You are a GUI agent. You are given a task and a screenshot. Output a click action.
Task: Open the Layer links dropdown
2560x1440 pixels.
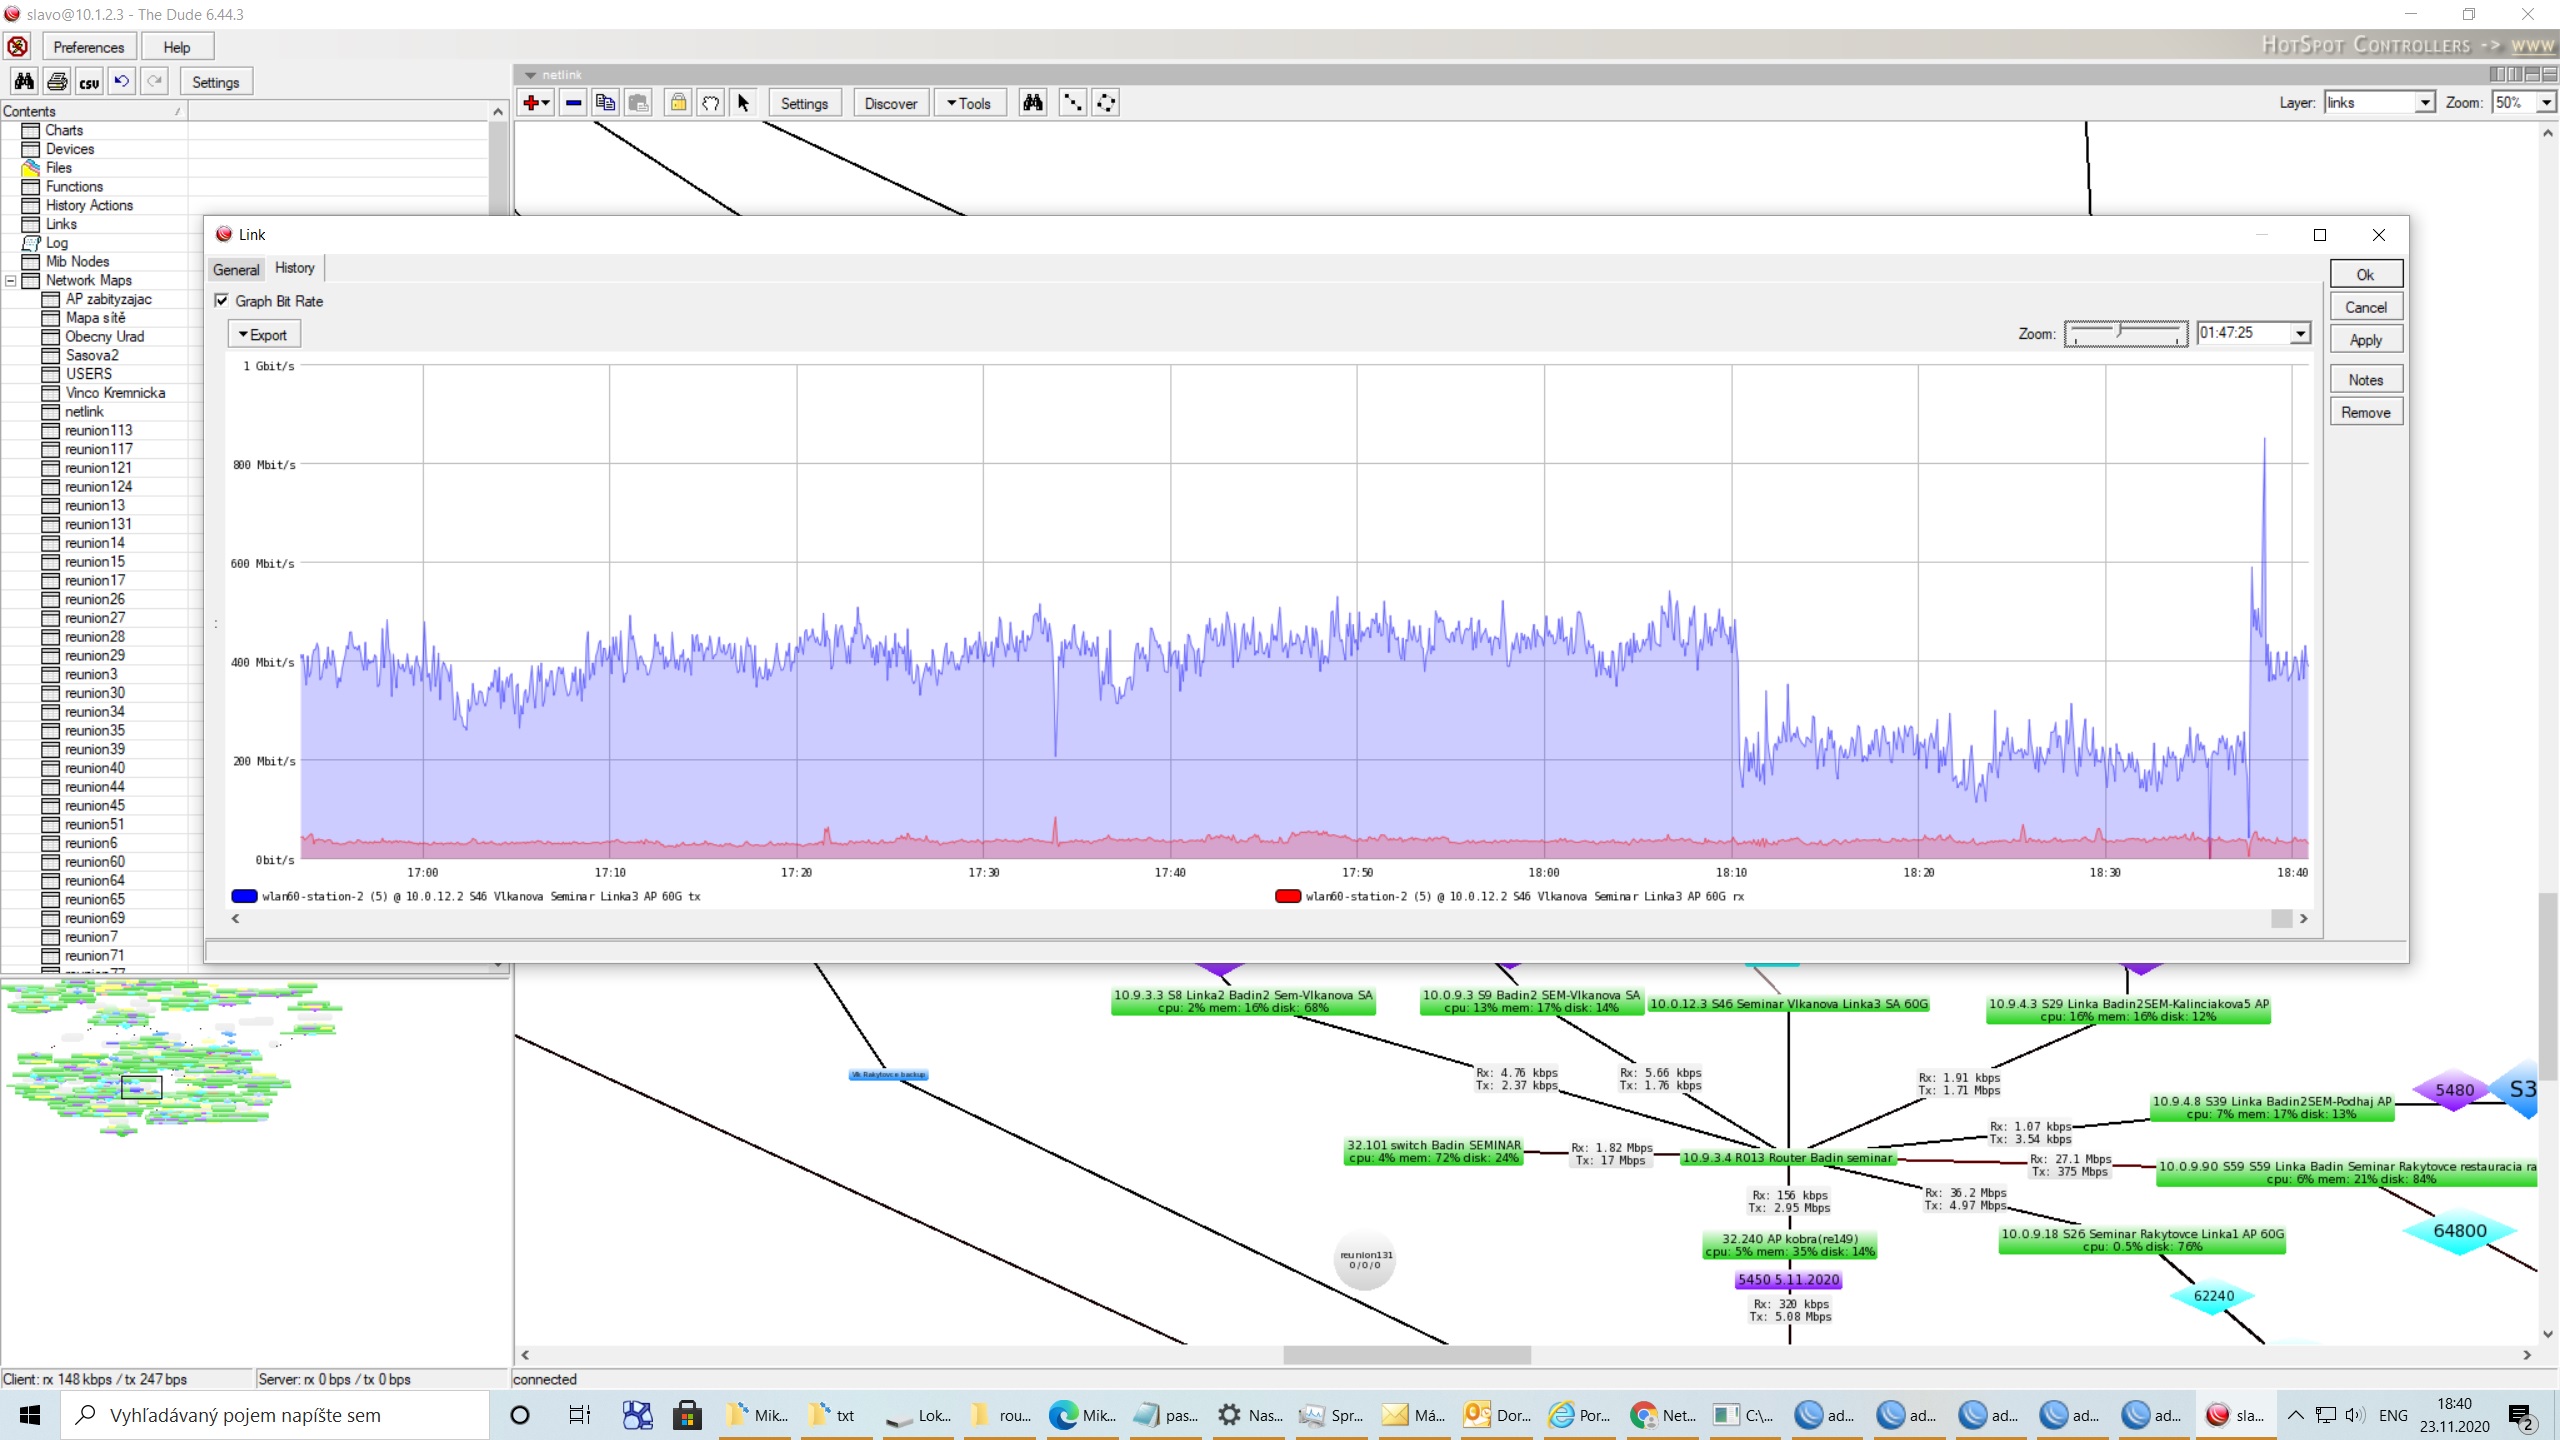click(x=2424, y=102)
